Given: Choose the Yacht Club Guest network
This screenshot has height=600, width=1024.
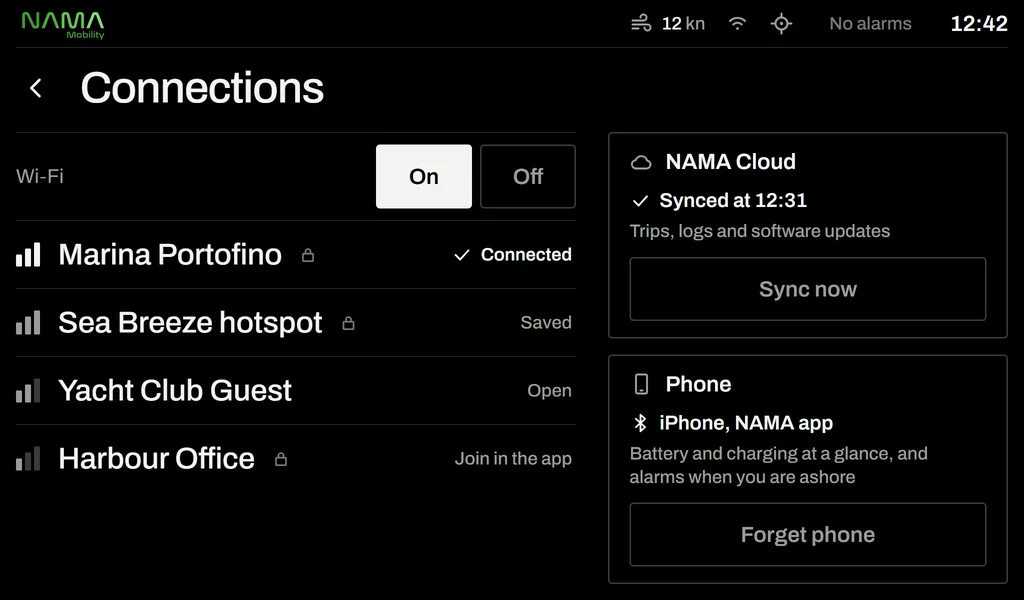Looking at the screenshot, I should pyautogui.click(x=296, y=390).
